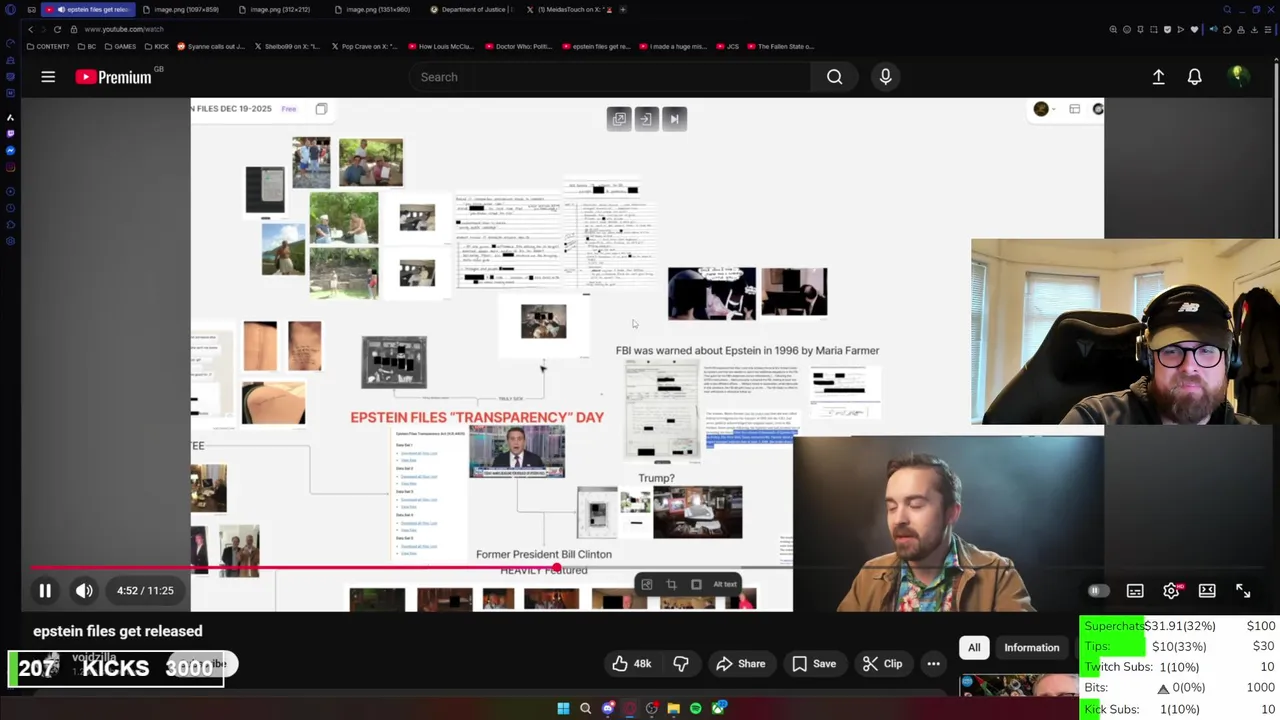Open Windows taskbar search
This screenshot has height=720, width=1280.
tap(585, 709)
